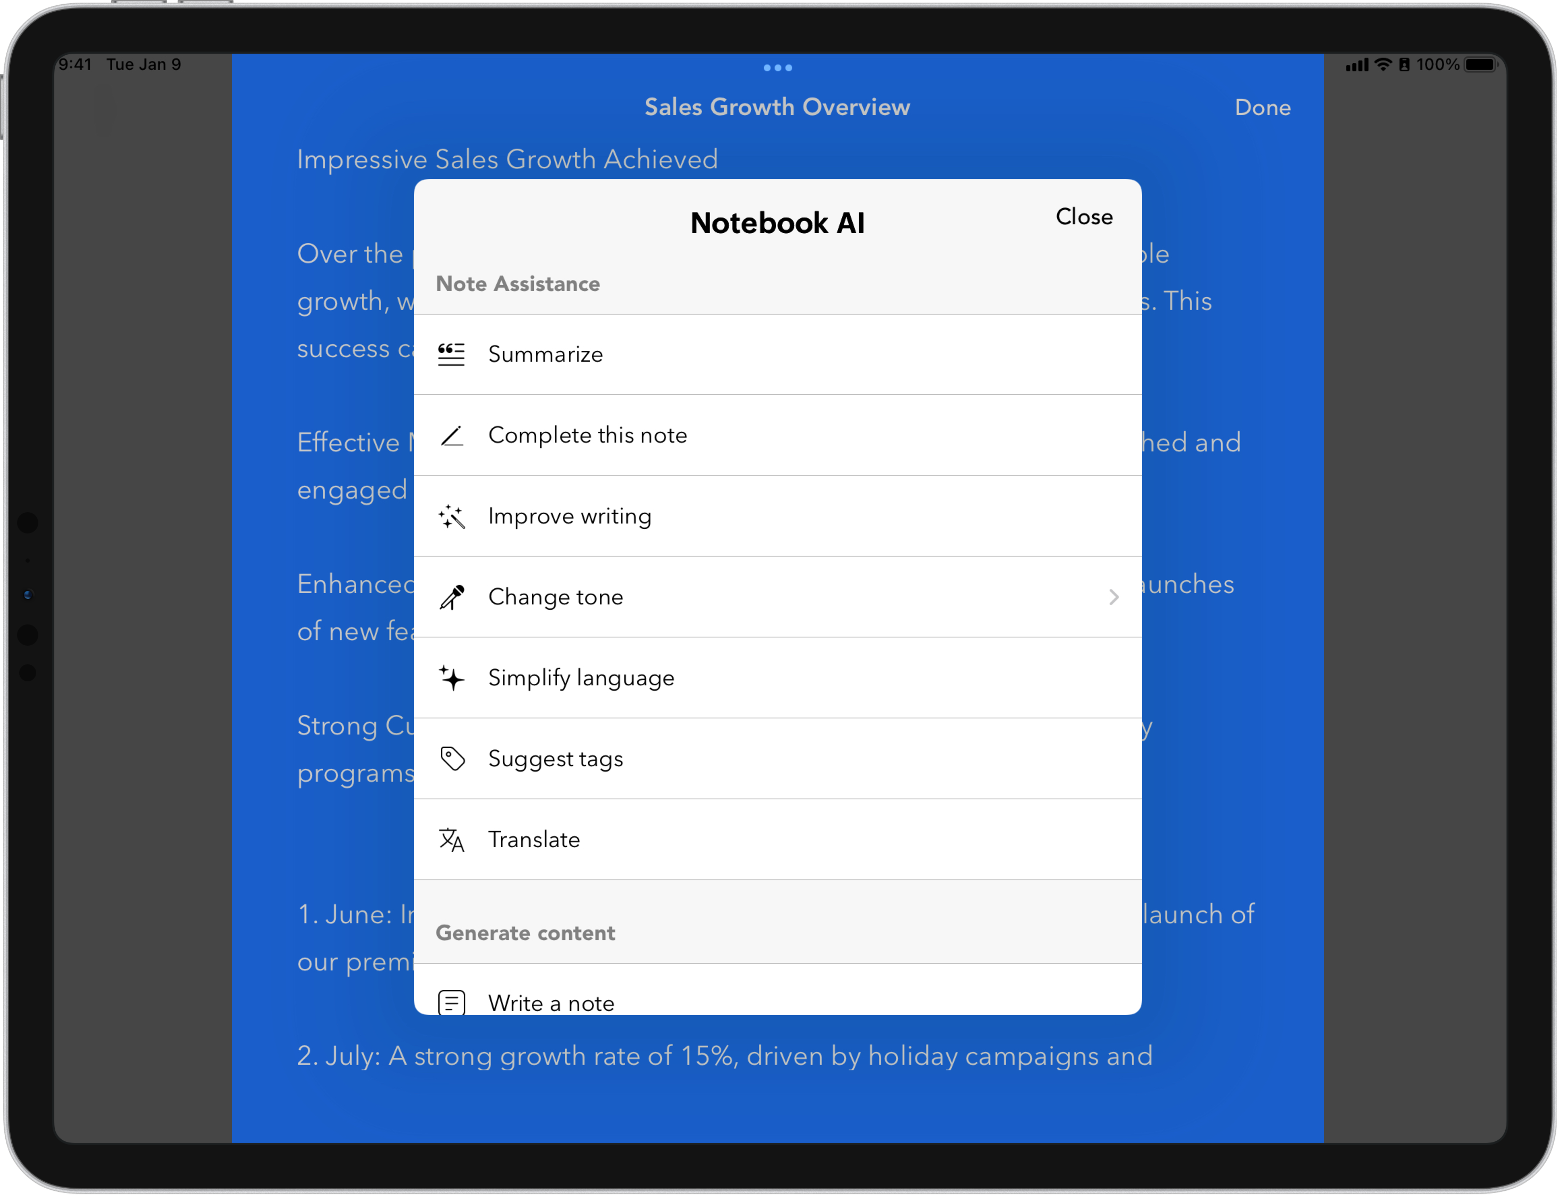
Task: Tap Done in the note header
Action: click(x=1262, y=108)
